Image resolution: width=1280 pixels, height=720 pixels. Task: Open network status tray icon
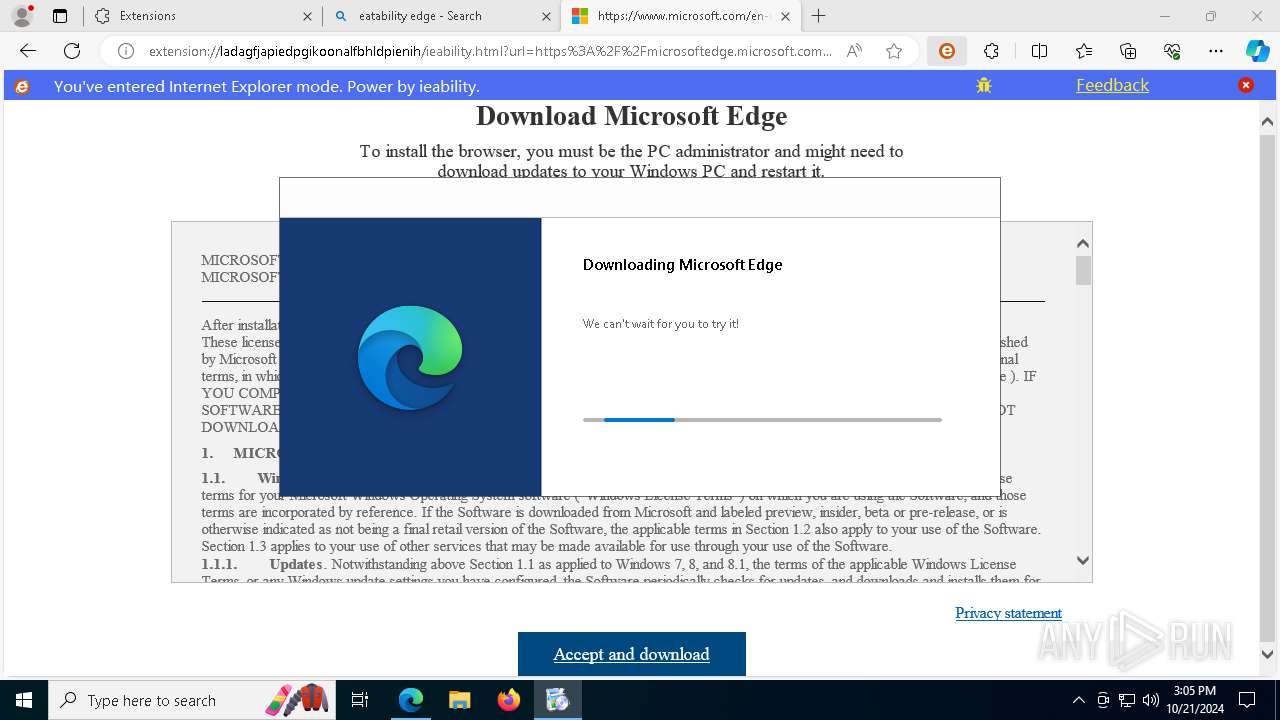pos(1127,700)
